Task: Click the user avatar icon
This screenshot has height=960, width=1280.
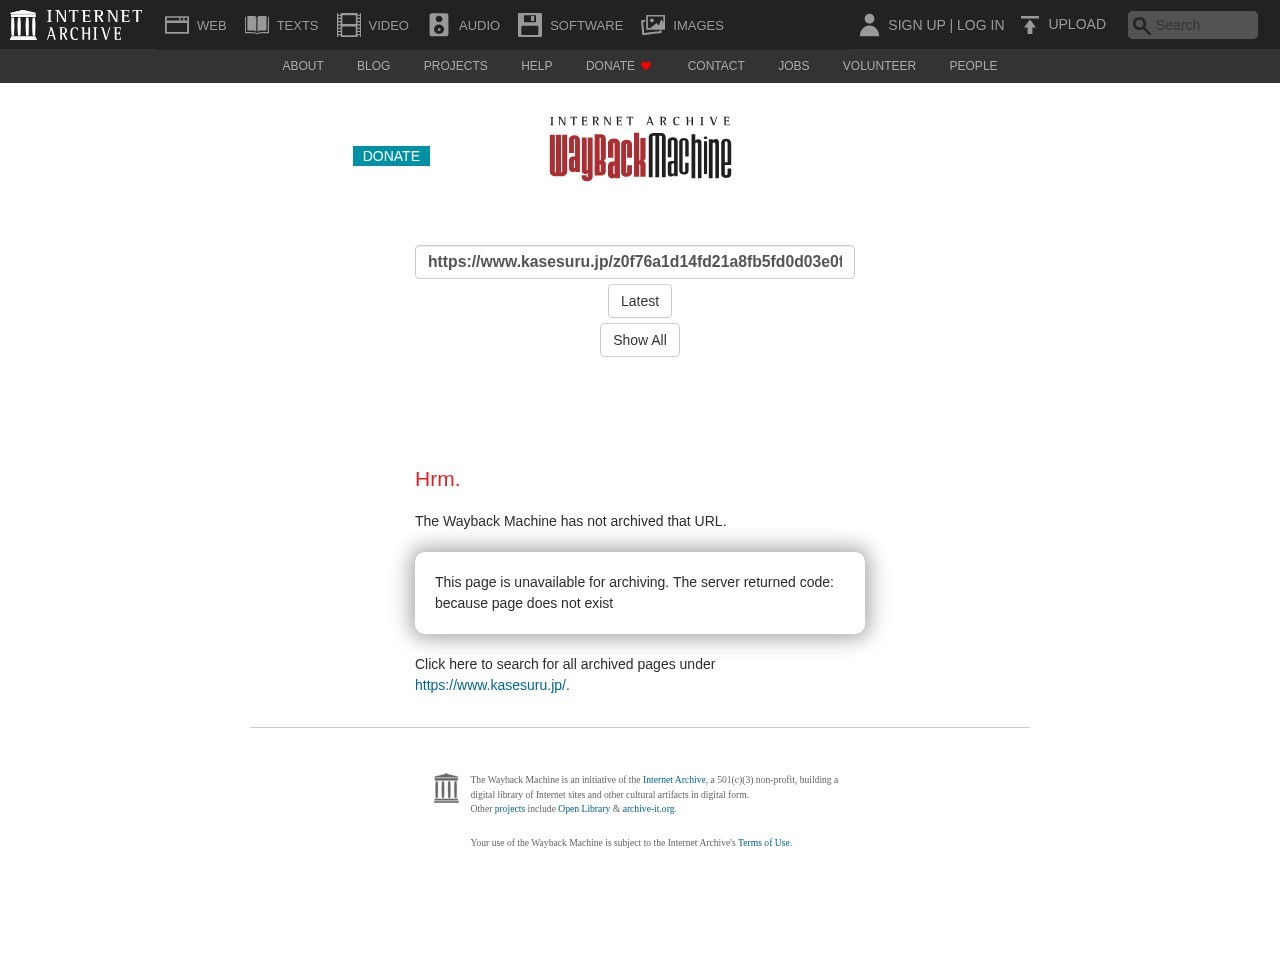Action: (x=869, y=25)
